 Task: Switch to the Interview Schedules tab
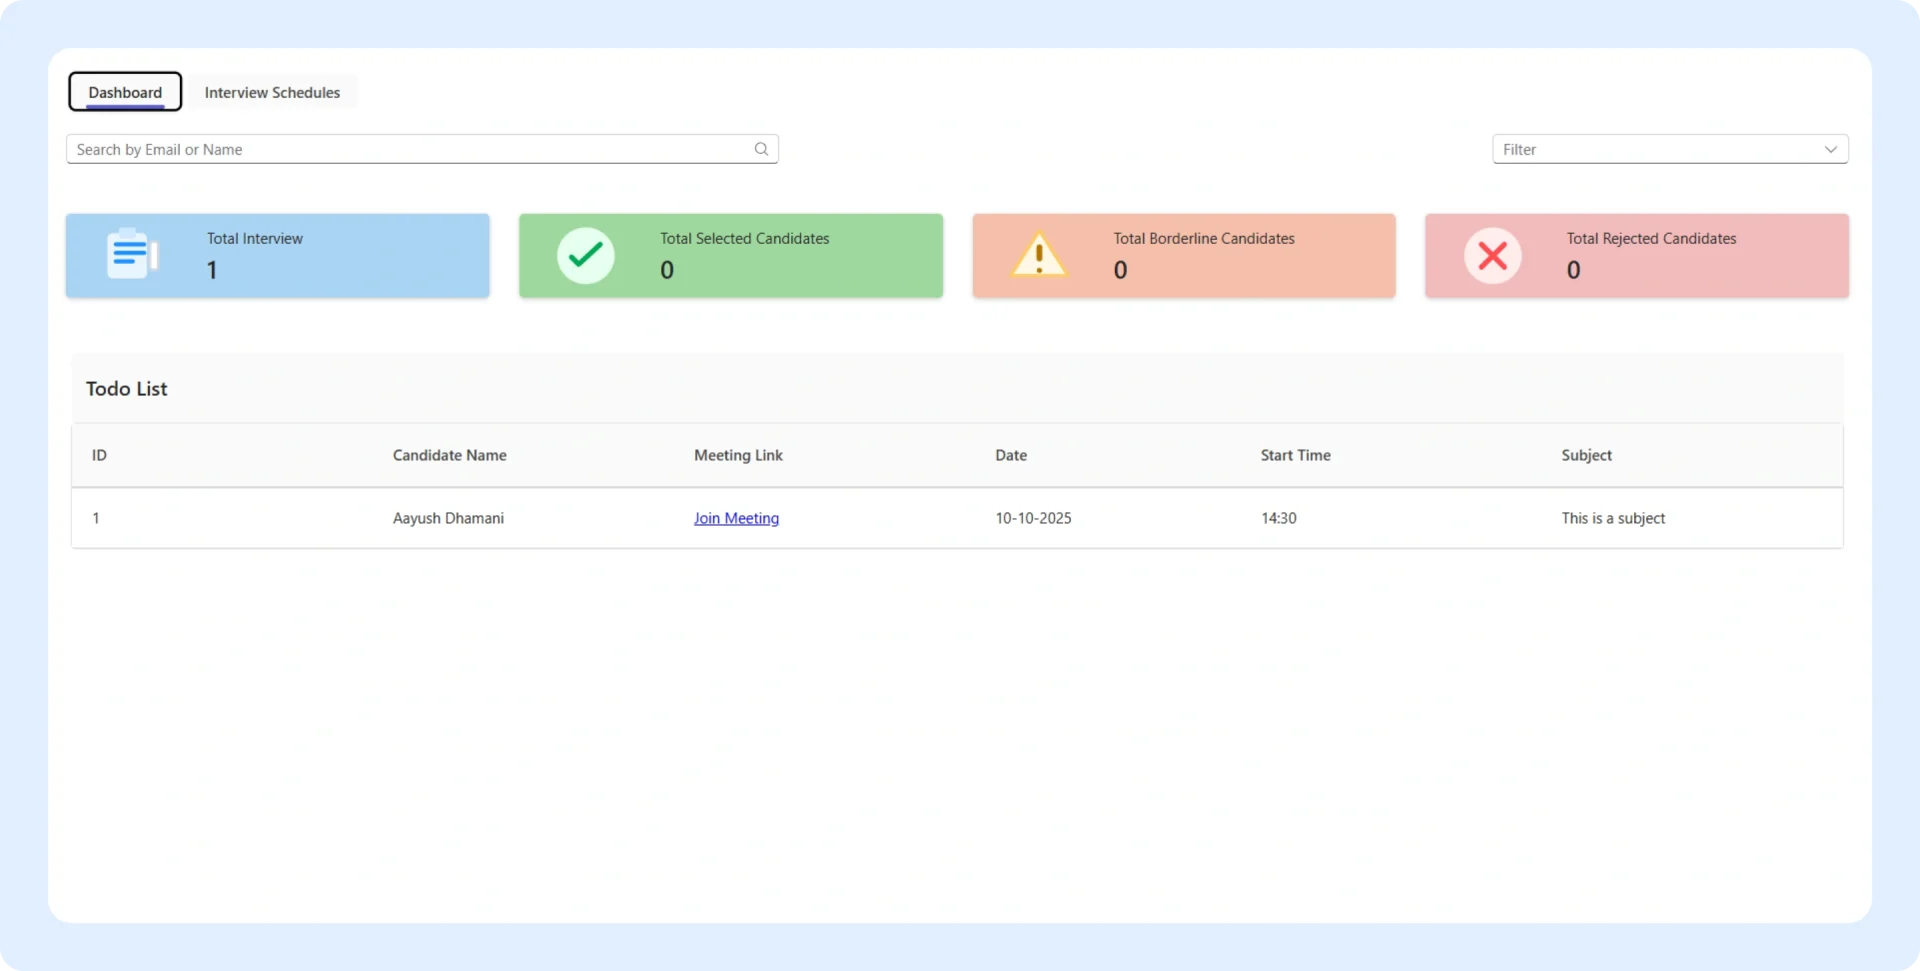[x=272, y=91]
